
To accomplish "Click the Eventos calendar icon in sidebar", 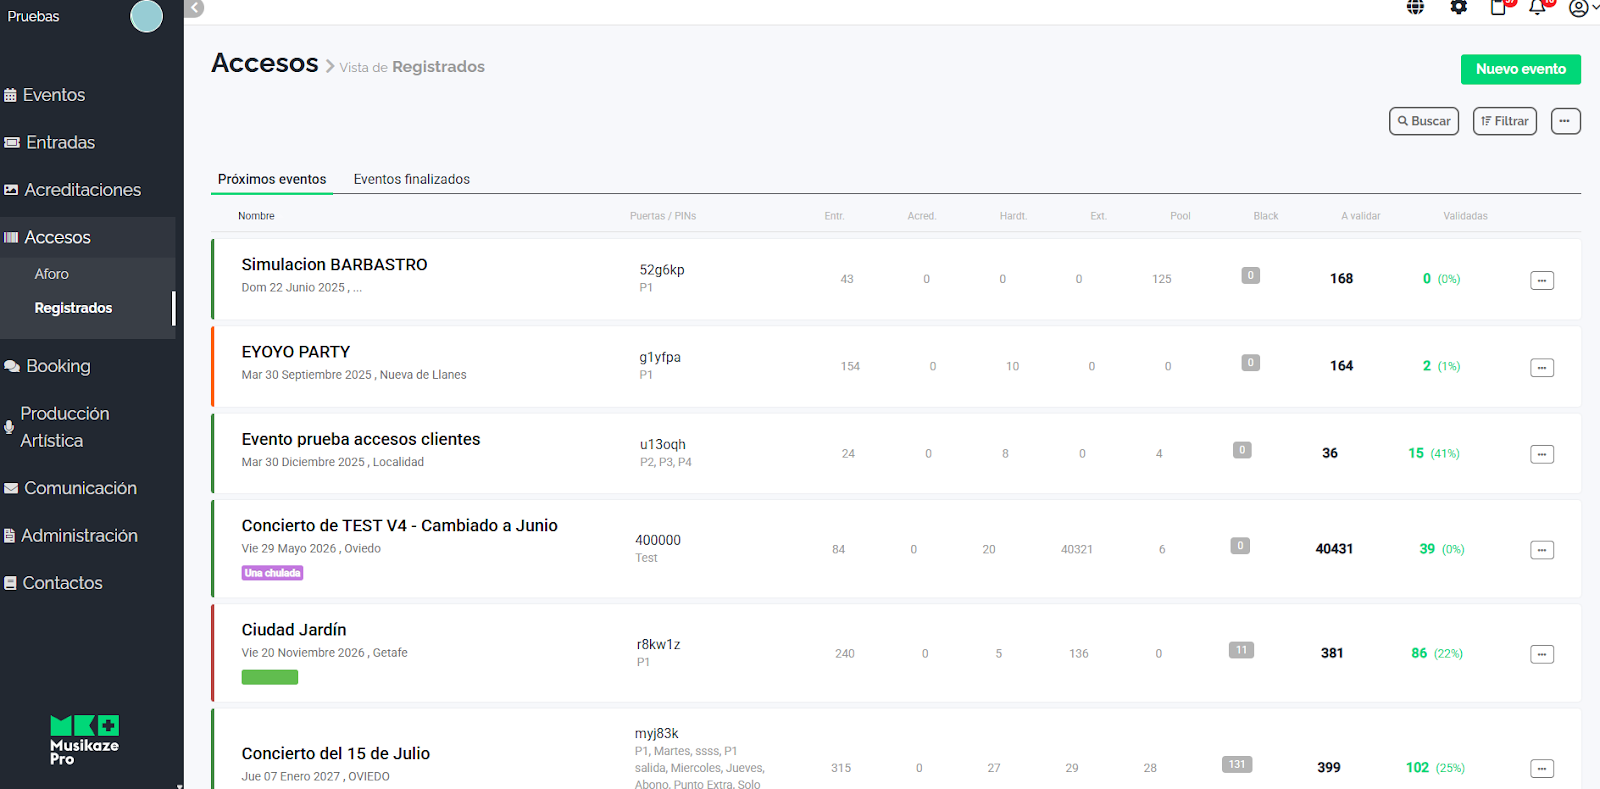I will (x=10, y=96).
